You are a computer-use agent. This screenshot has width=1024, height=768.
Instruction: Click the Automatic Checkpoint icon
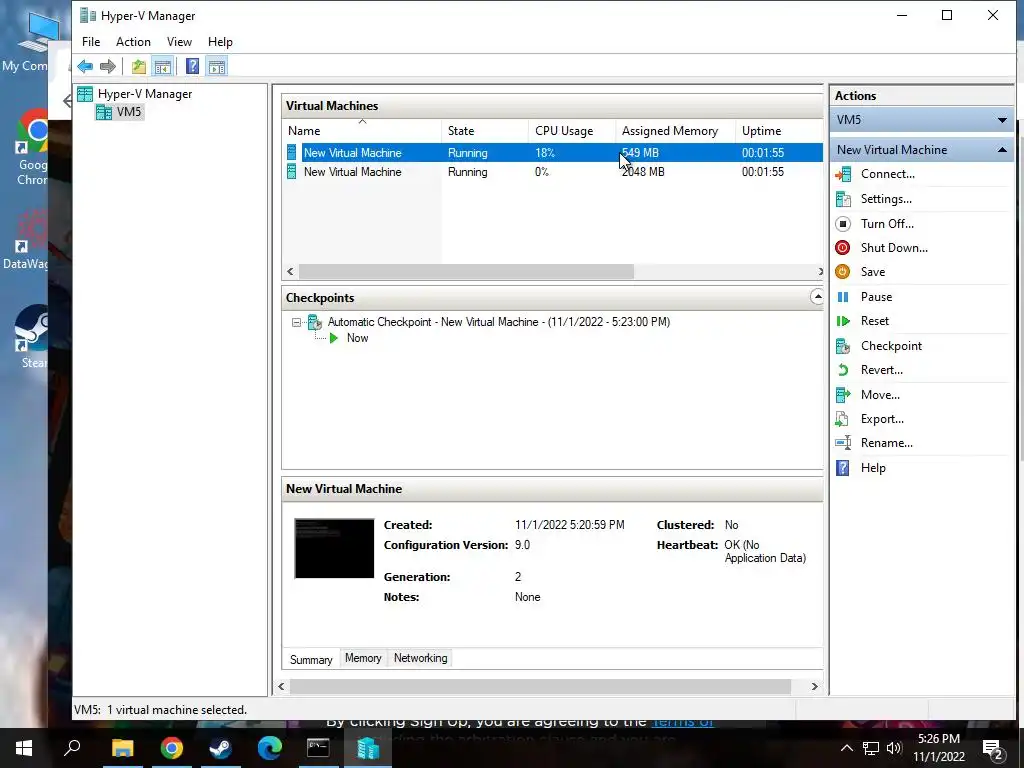coord(315,322)
